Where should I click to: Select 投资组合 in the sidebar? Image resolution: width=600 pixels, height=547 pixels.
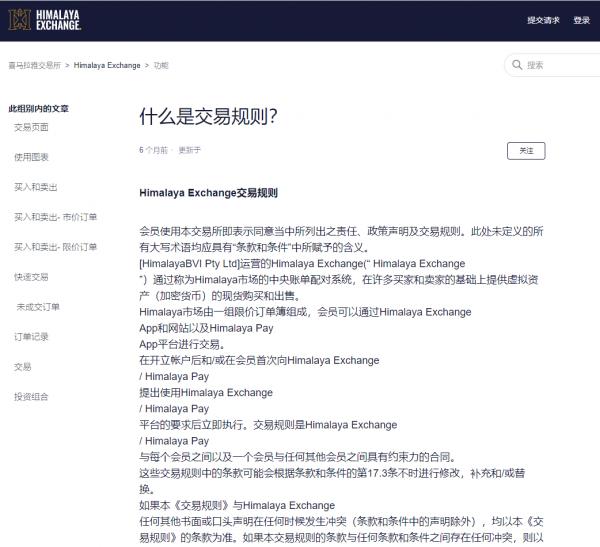pyautogui.click(x=31, y=397)
